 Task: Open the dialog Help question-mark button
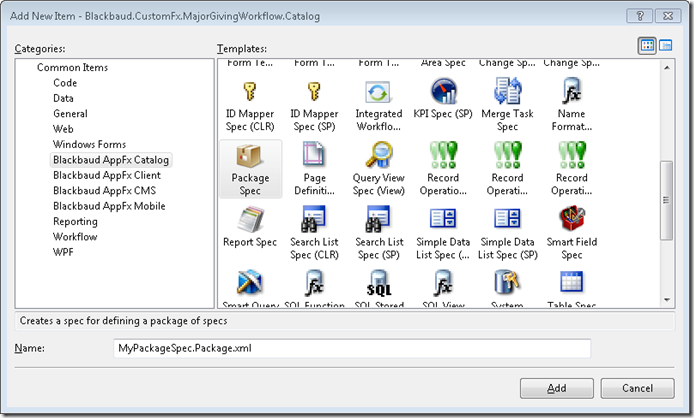(640, 16)
